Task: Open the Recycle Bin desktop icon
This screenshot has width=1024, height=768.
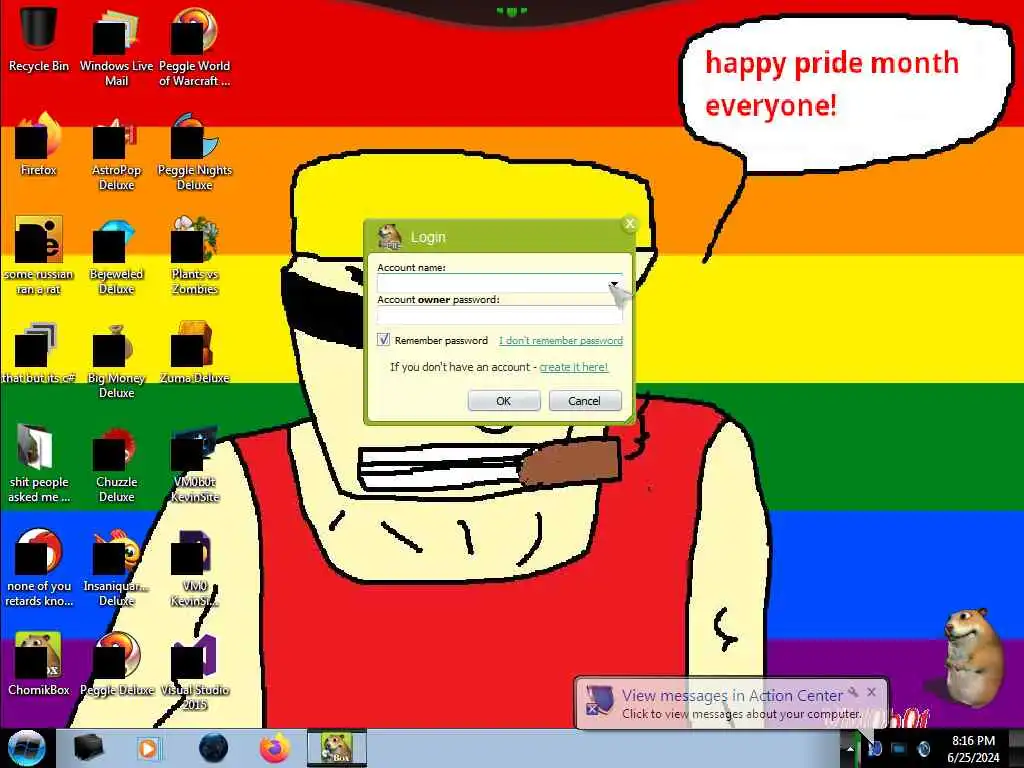Action: pos(39,39)
